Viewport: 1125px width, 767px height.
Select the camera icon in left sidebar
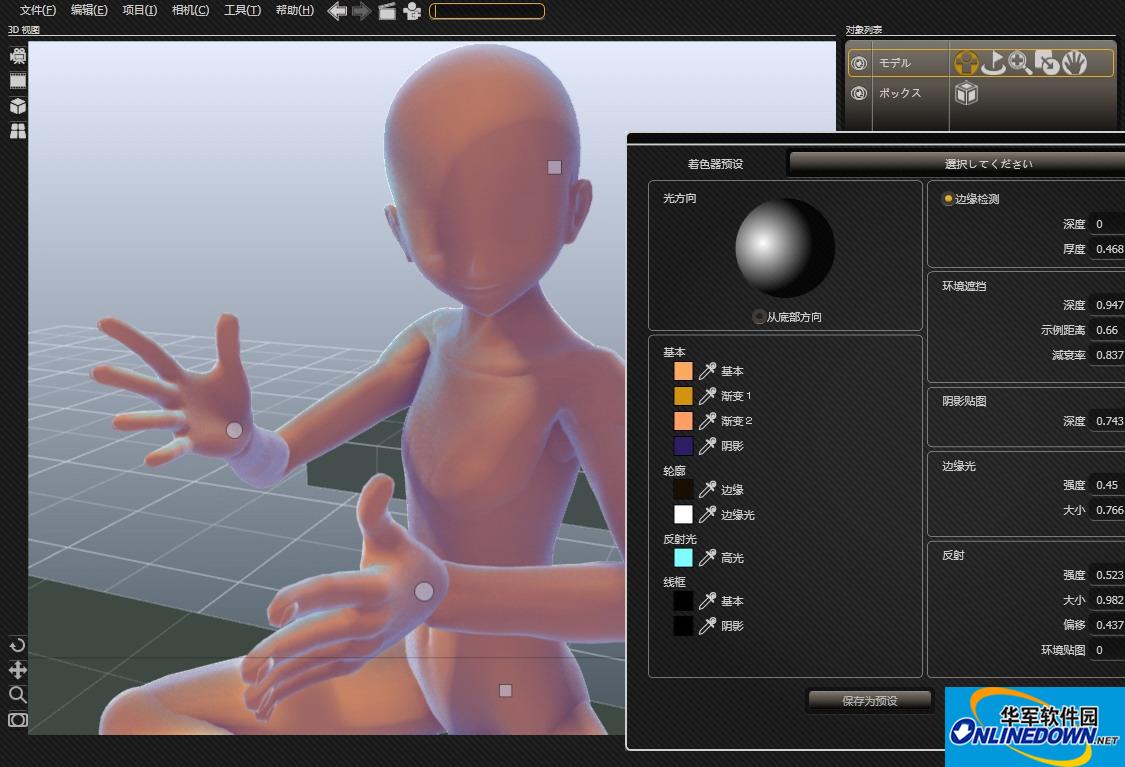(18, 56)
